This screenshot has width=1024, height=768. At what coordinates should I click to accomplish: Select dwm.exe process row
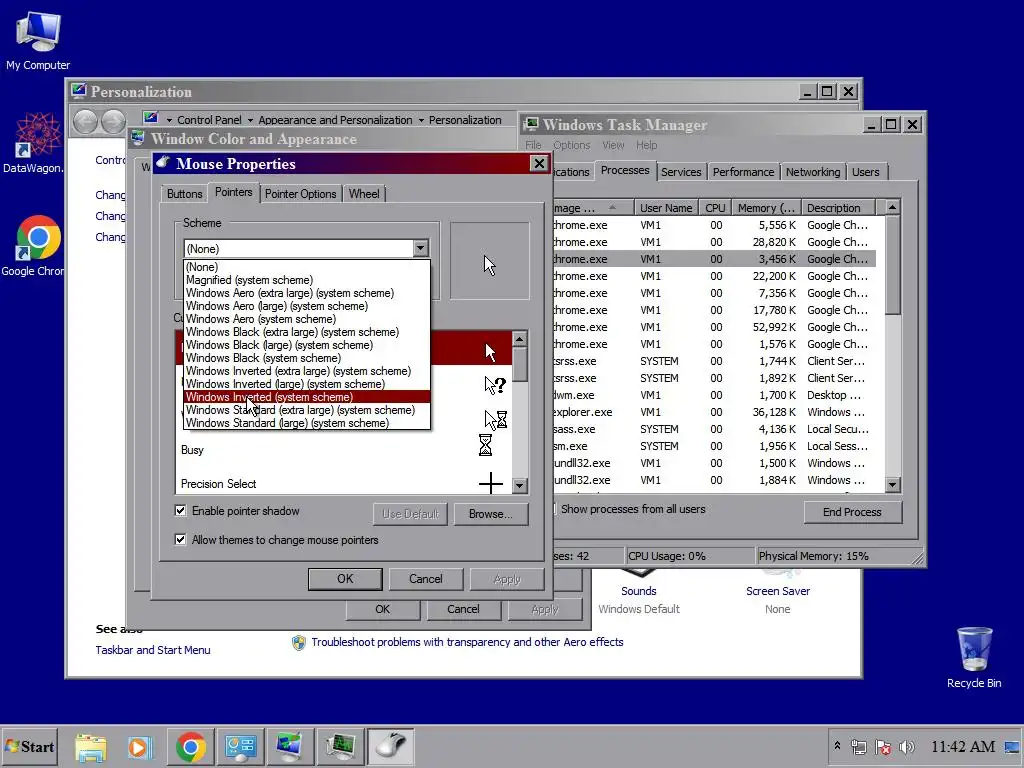pyautogui.click(x=714, y=395)
